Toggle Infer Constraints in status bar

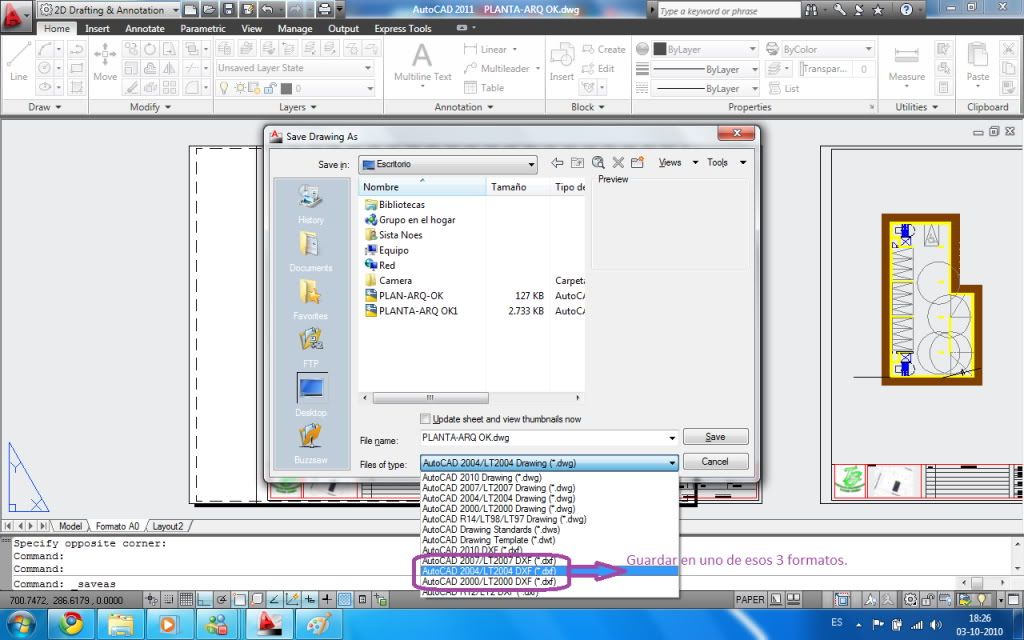click(151, 599)
